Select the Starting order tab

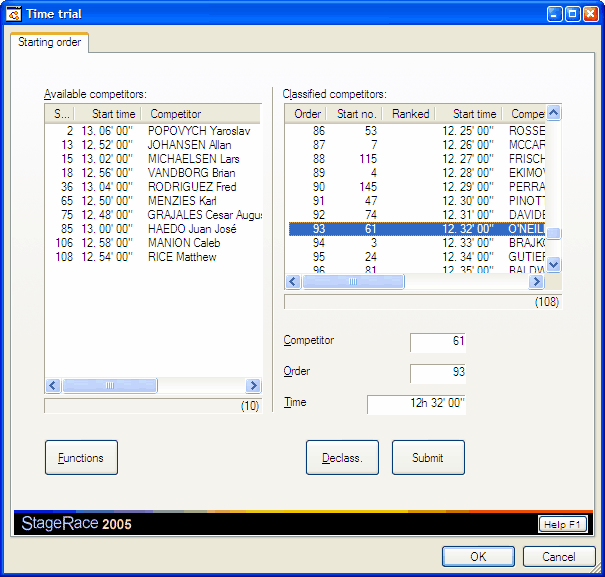pyautogui.click(x=49, y=42)
